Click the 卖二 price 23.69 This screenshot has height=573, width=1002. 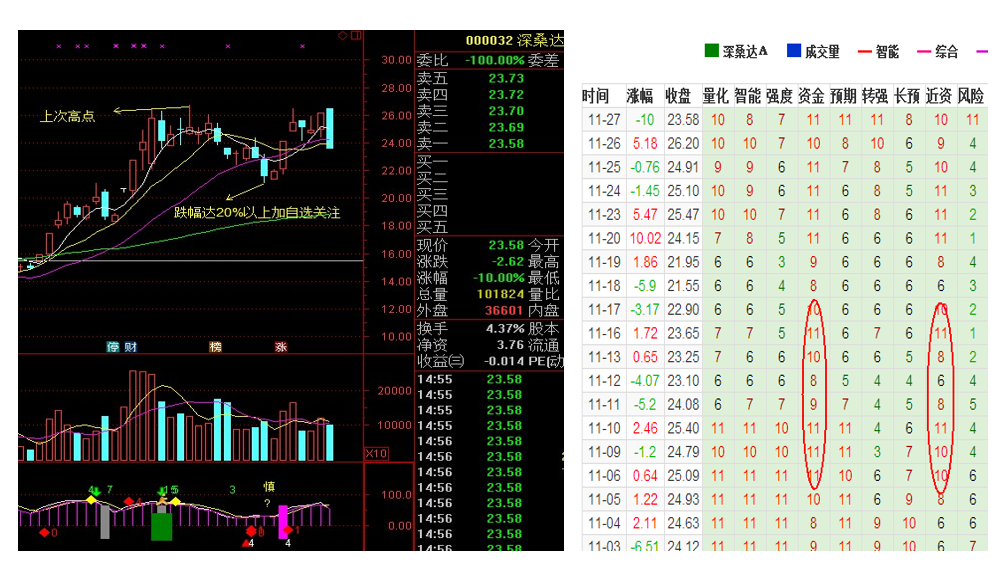506,127
